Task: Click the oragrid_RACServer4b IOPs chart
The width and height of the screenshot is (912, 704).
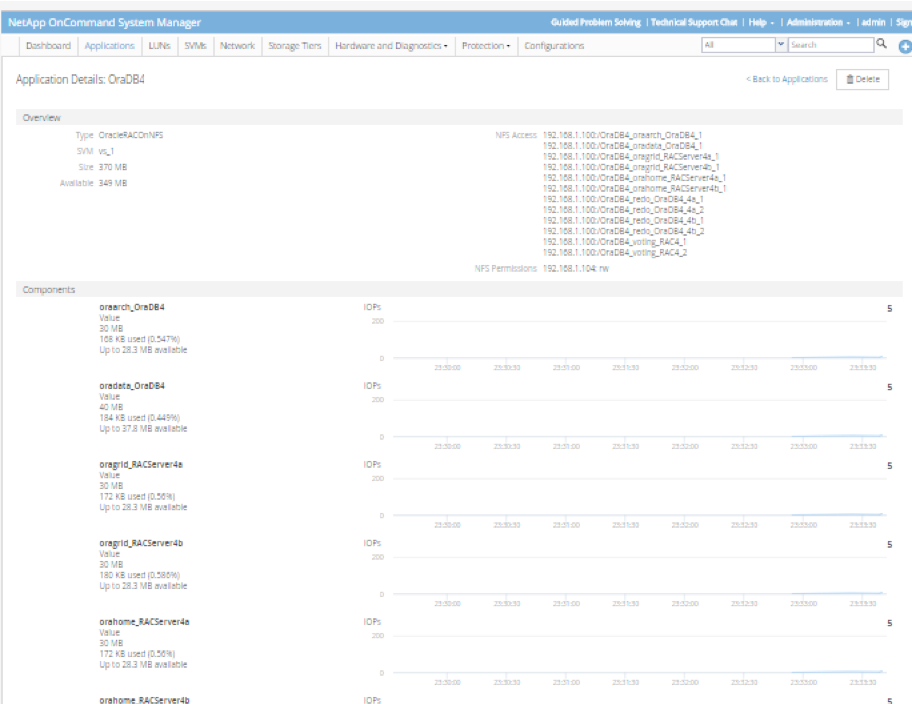Action: click(639, 576)
